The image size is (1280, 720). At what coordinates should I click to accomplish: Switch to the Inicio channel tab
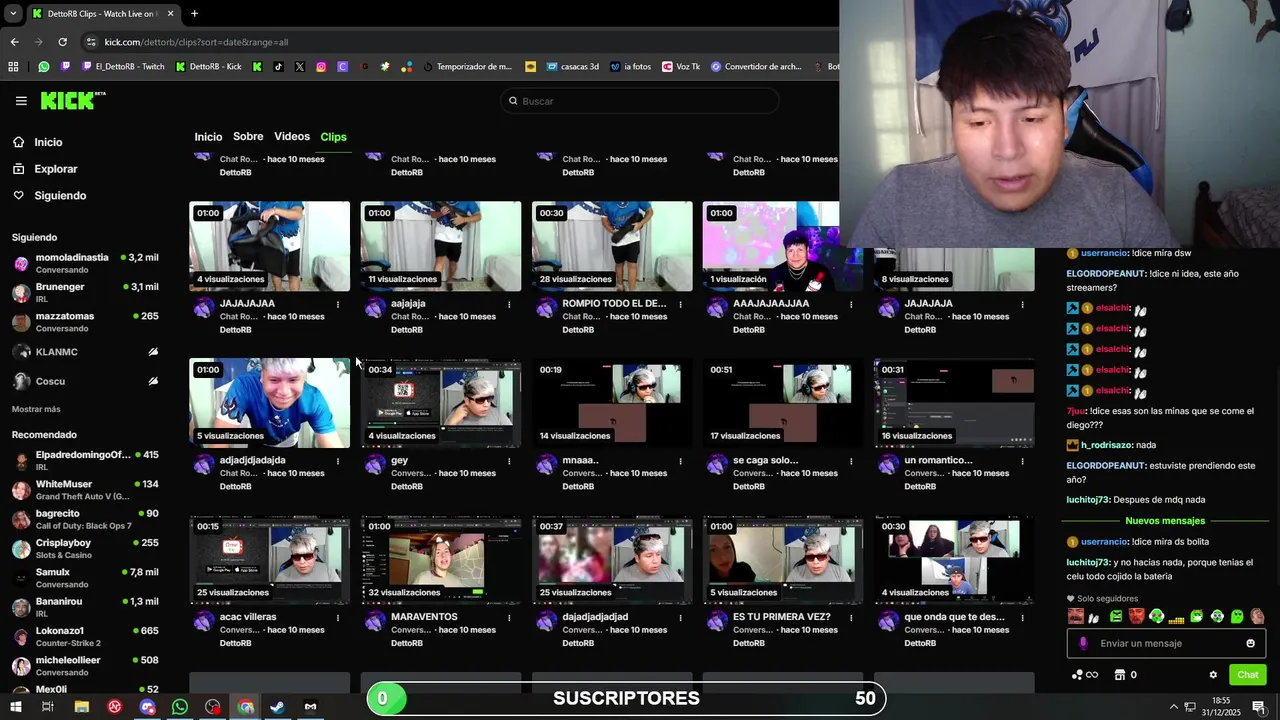pos(208,137)
